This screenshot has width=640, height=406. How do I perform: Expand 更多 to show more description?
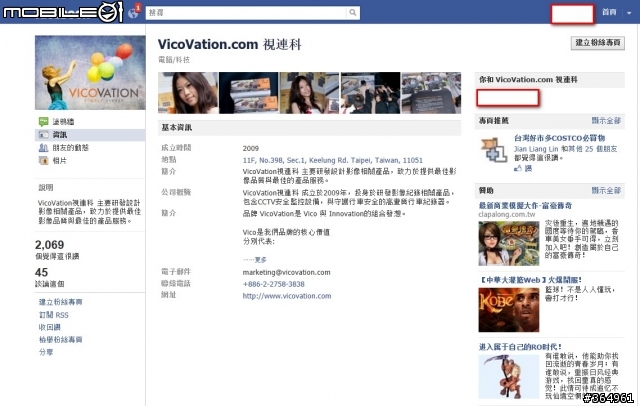(x=260, y=260)
